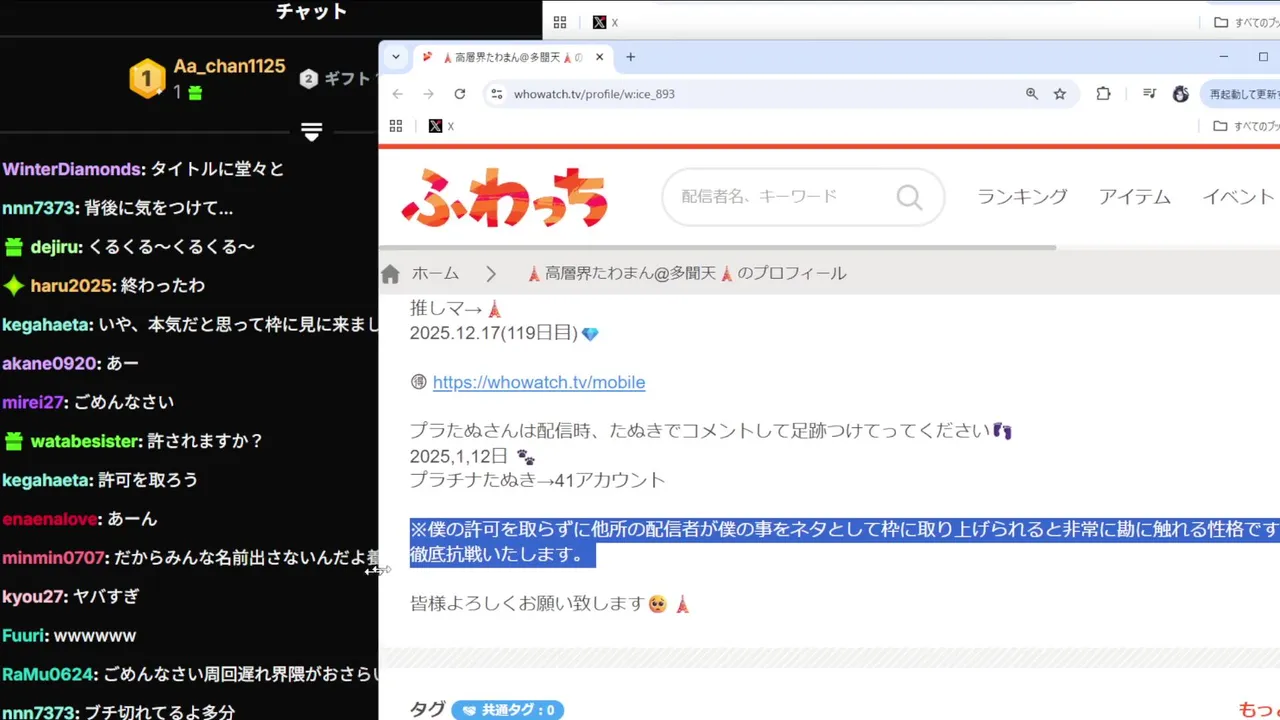Click chat username mirei27
1280x720 pixels.
(x=33, y=402)
